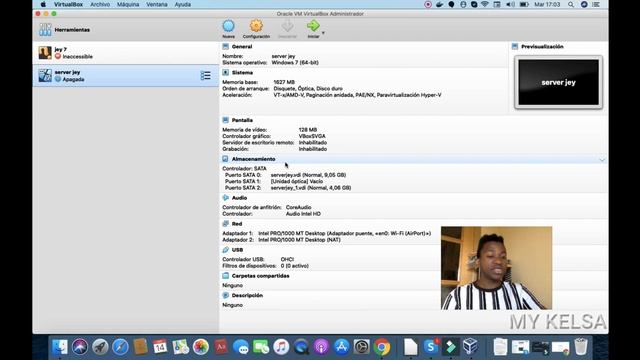
Task: Click the battery icon in menu bar
Action: 524,4
